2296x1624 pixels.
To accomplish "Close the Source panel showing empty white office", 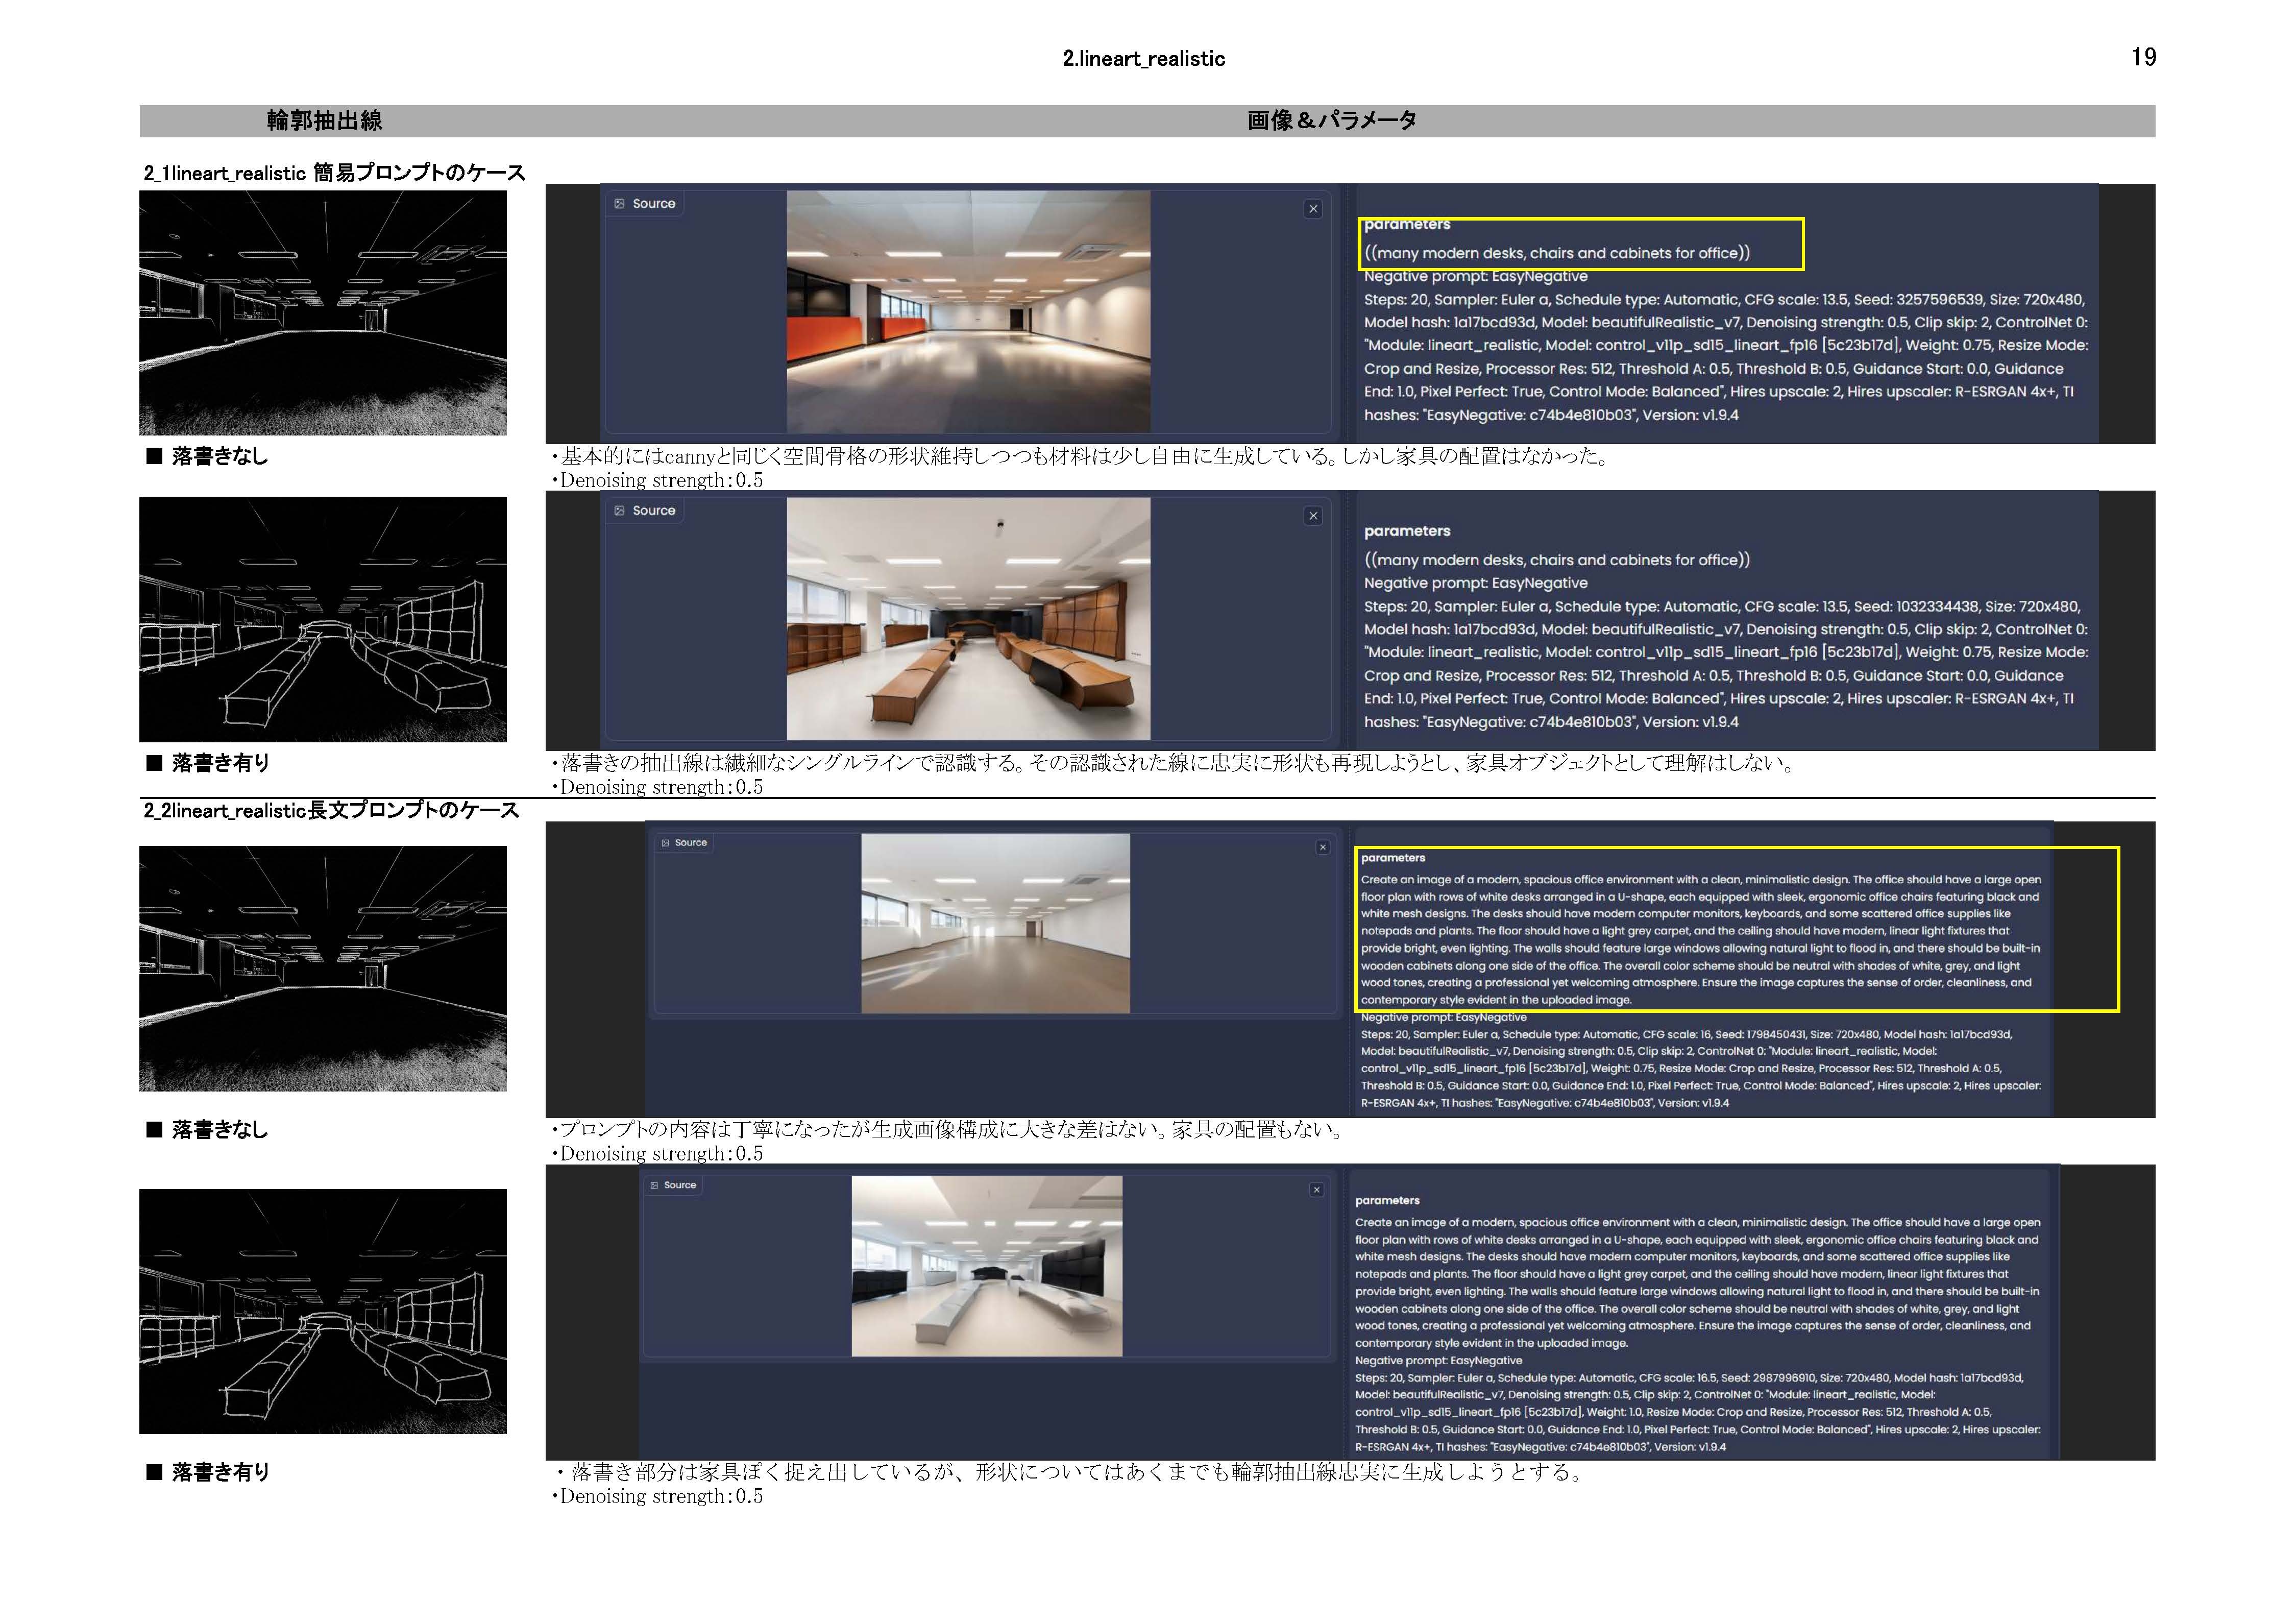I will [1322, 847].
